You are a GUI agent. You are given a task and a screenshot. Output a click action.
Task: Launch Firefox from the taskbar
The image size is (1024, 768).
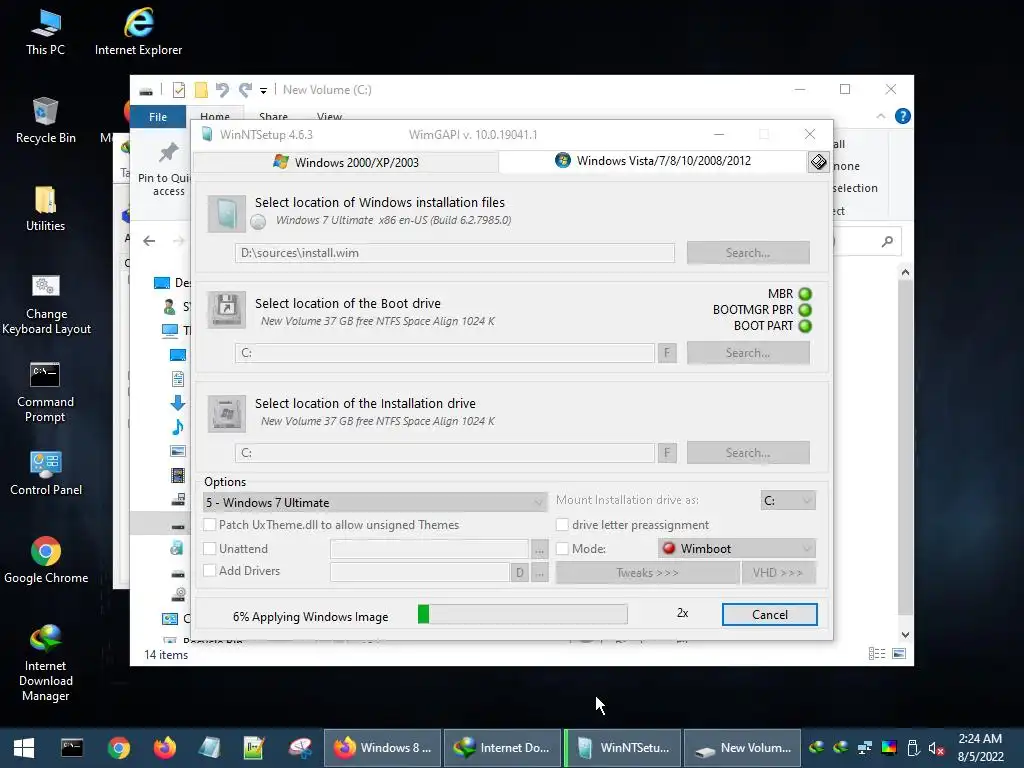point(165,748)
